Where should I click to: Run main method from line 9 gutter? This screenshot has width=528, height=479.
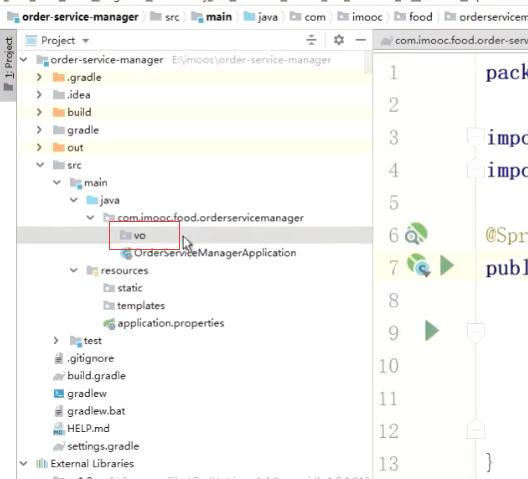point(432,331)
